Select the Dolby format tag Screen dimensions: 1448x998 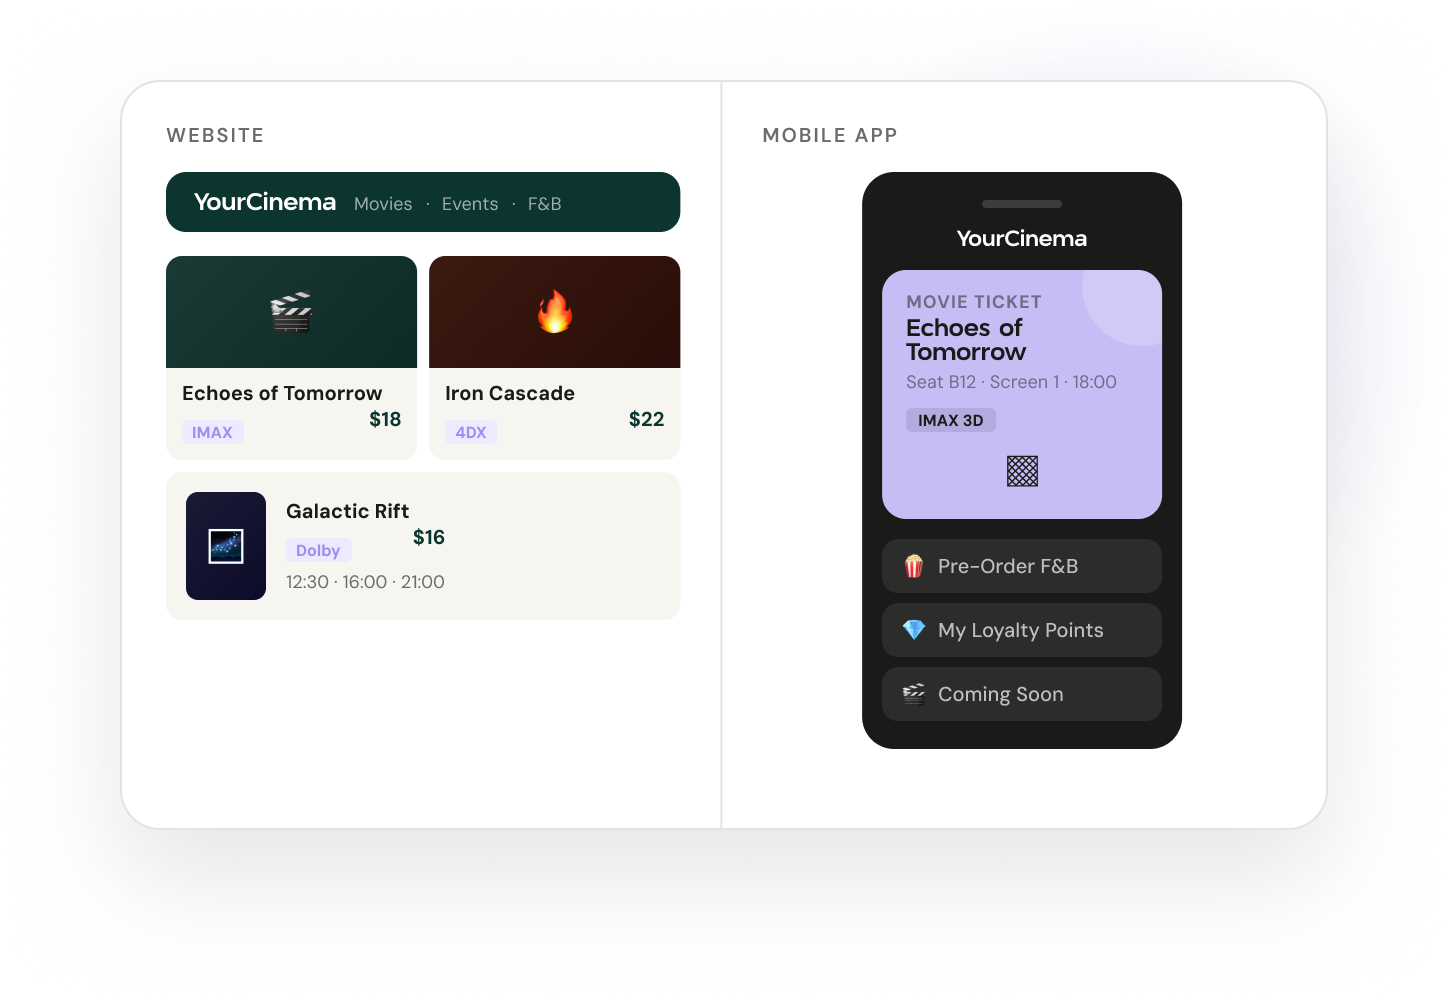click(x=318, y=550)
